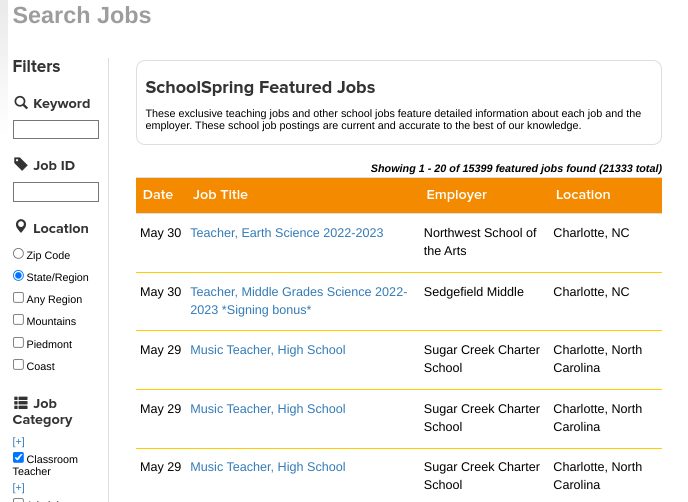
Task: Expand the [+] below Classroom Teacher
Action: 18,487
